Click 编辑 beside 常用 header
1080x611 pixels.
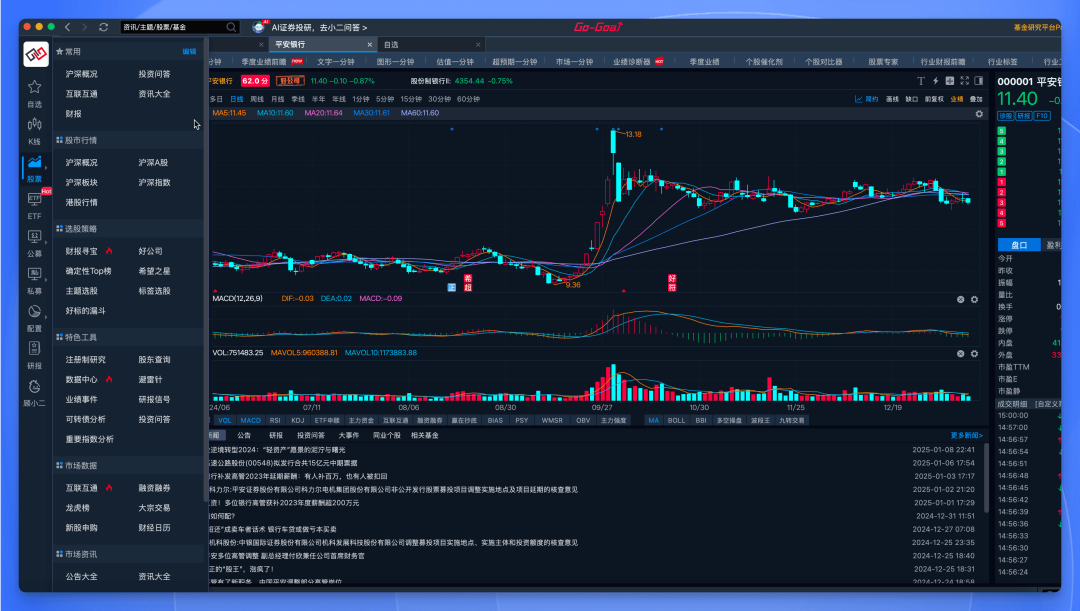189,52
